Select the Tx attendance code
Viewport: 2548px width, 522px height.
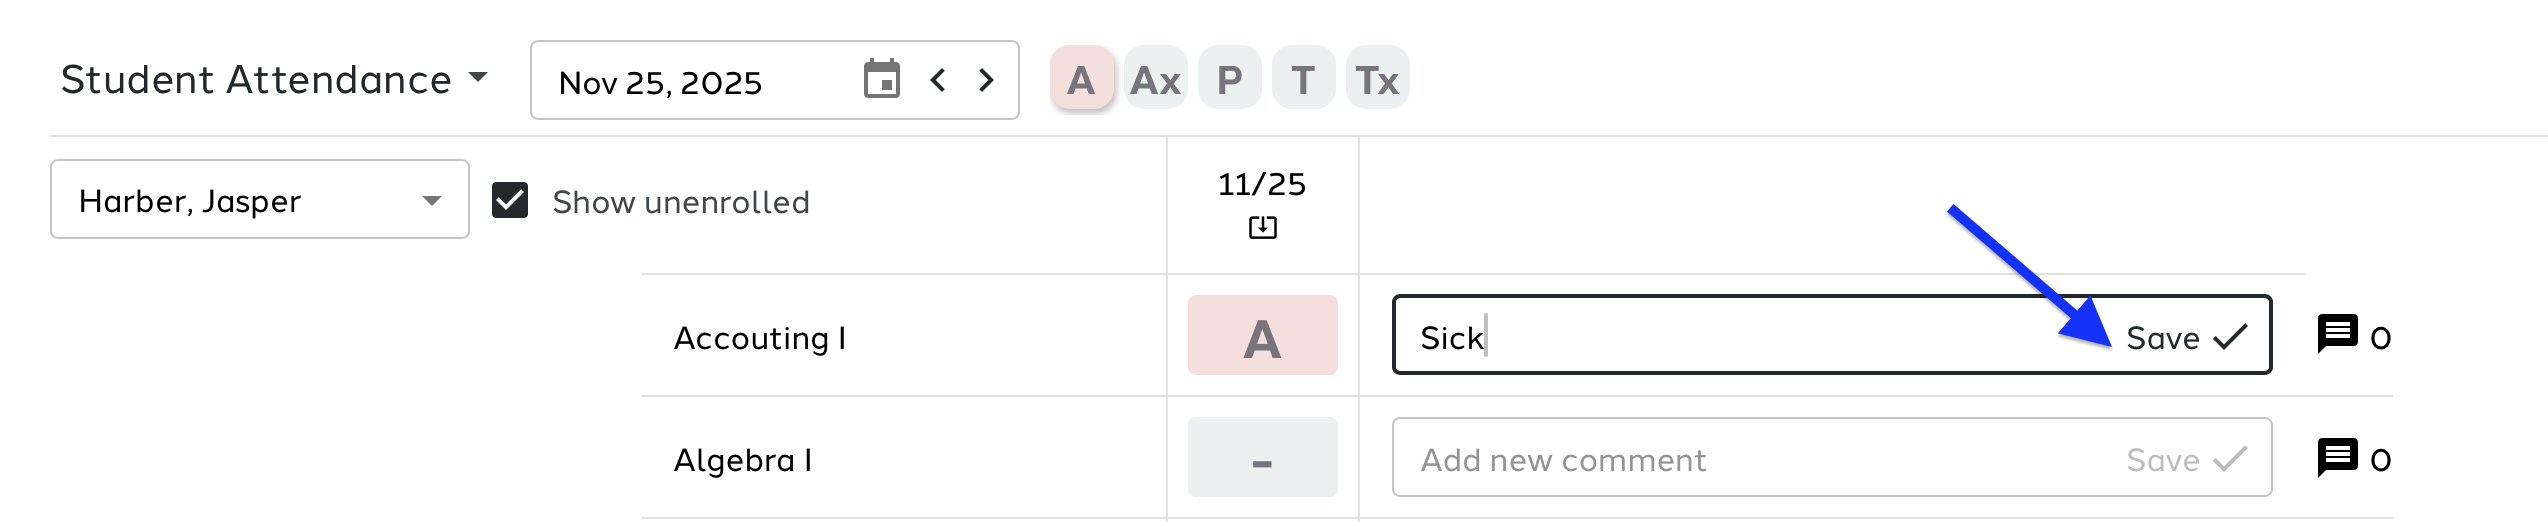1377,79
